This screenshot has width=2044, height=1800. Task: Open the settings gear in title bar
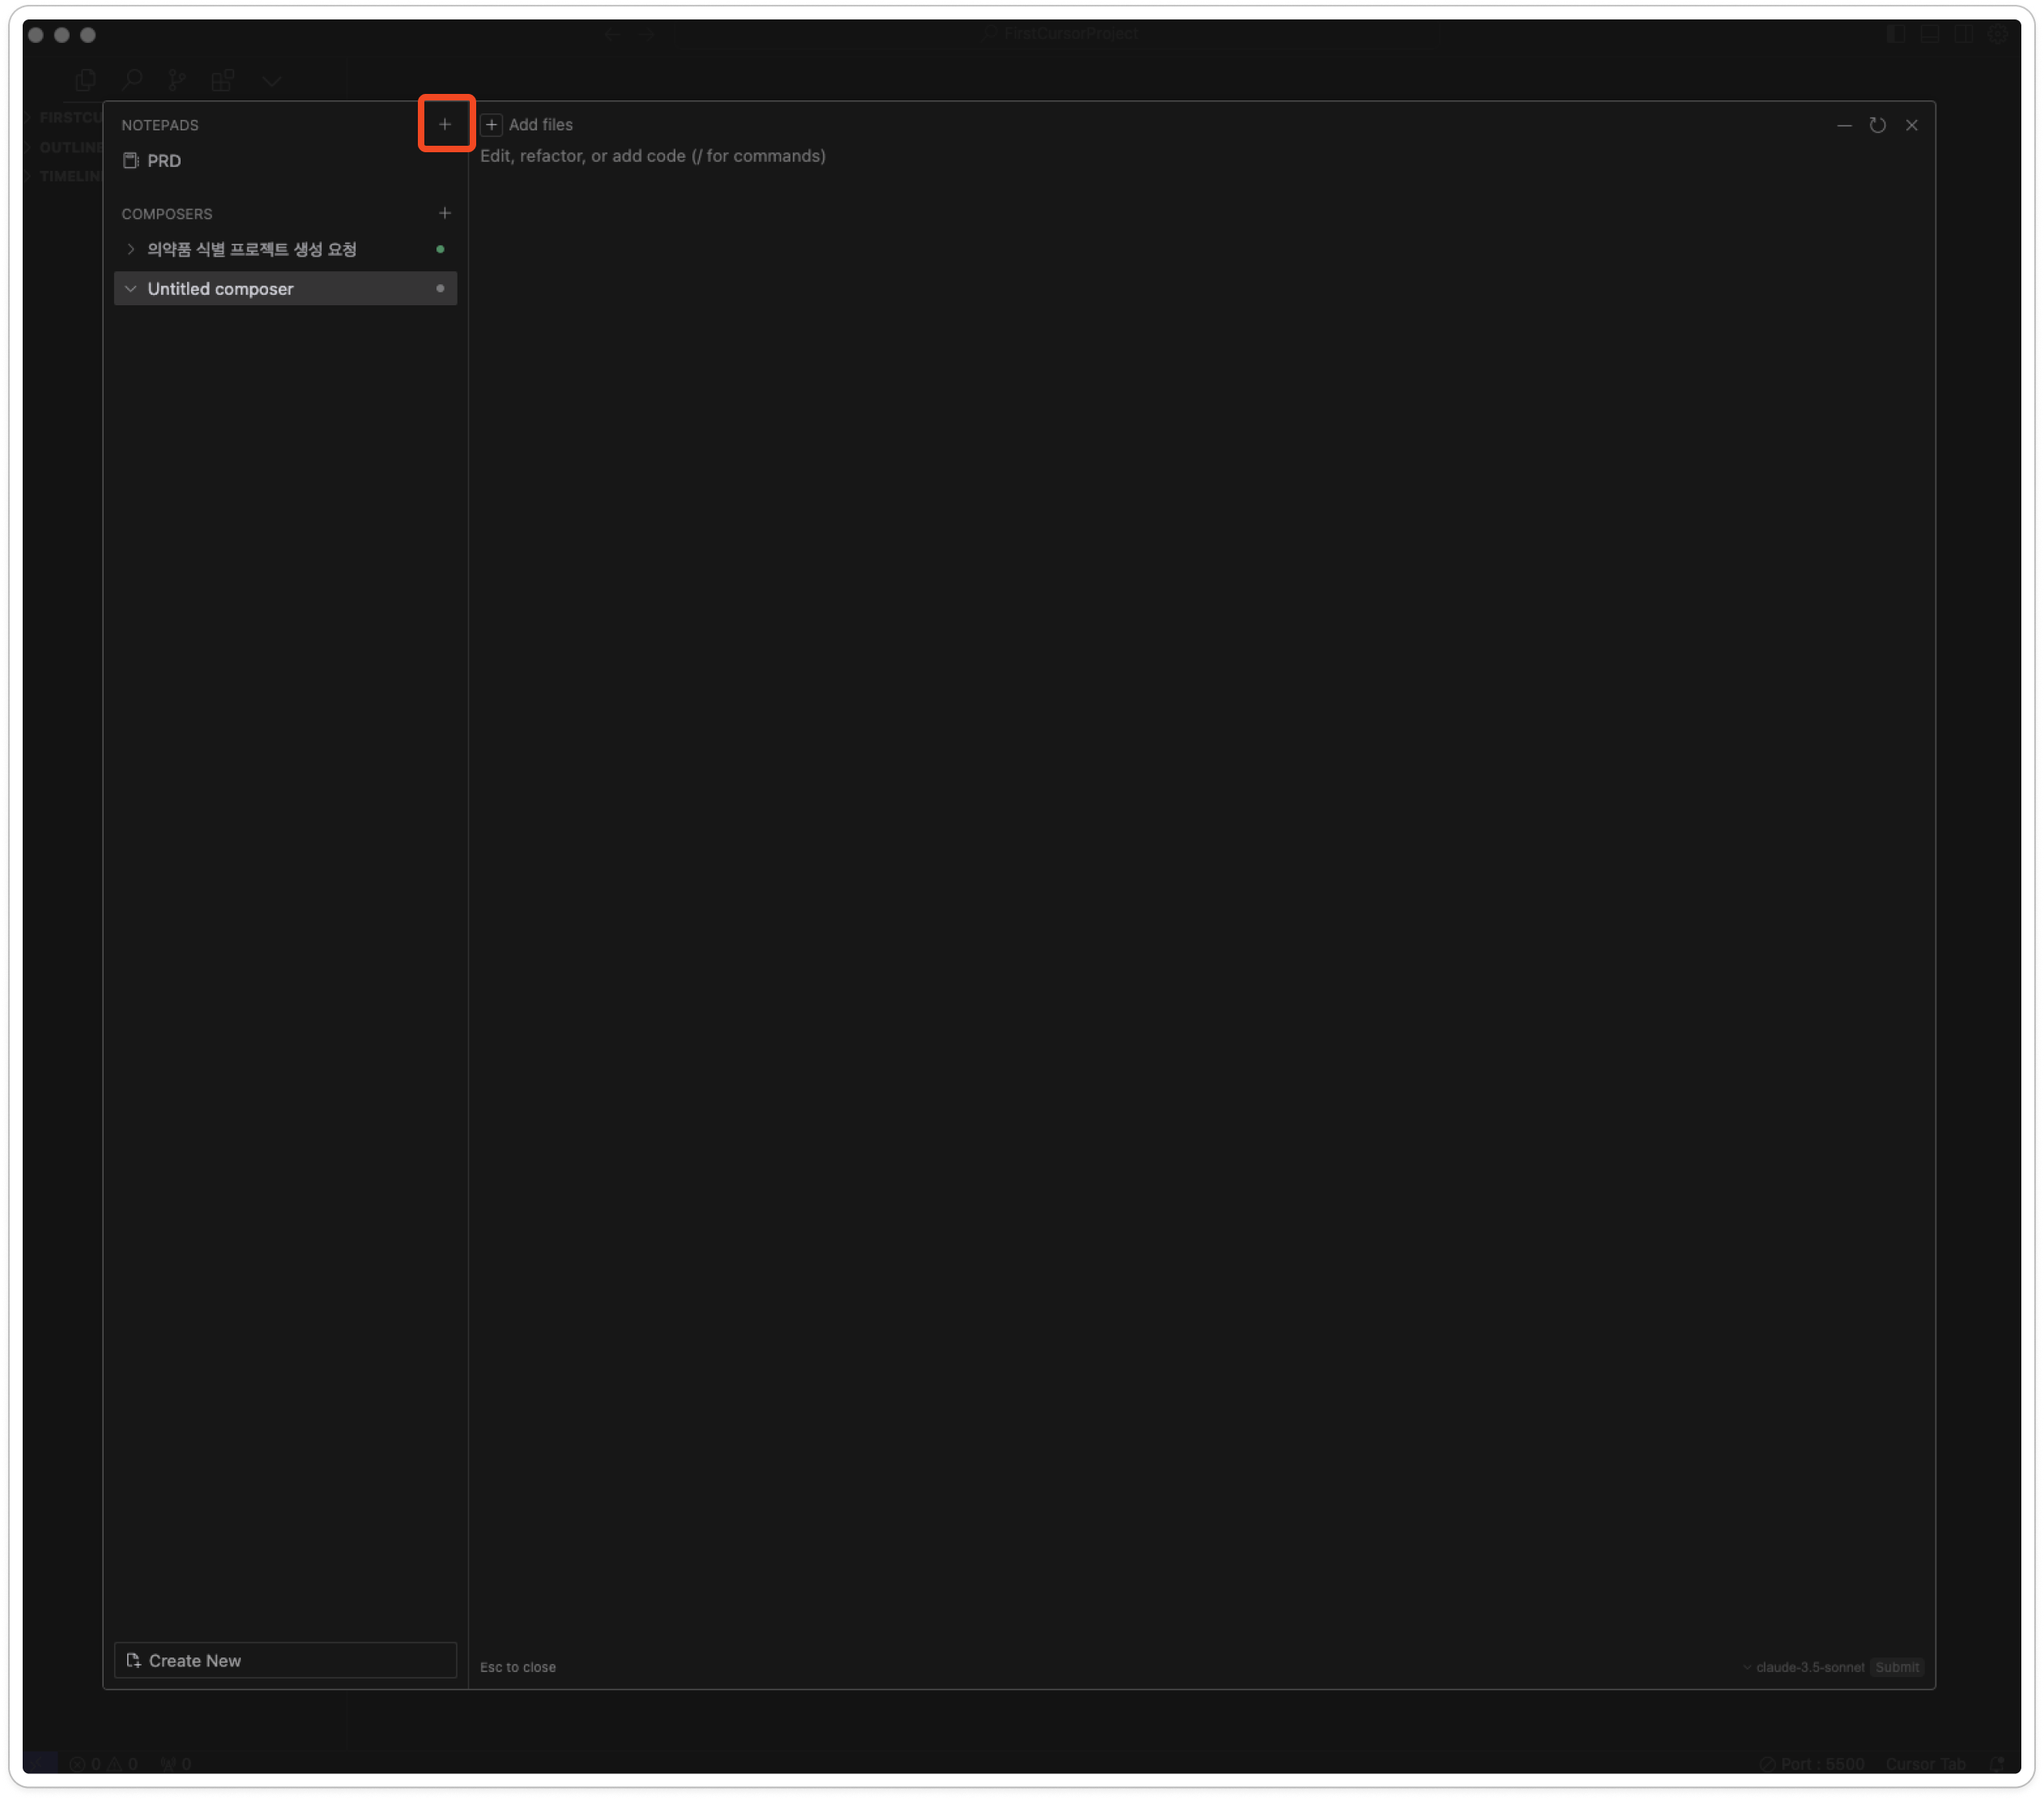click(x=1997, y=34)
